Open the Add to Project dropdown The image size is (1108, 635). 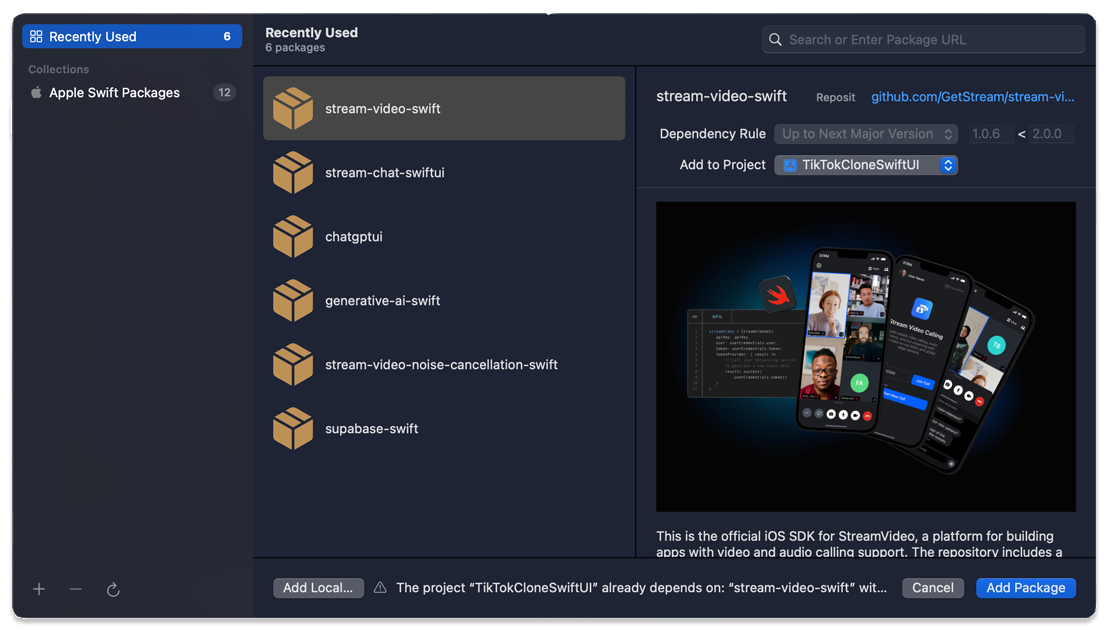(866, 164)
